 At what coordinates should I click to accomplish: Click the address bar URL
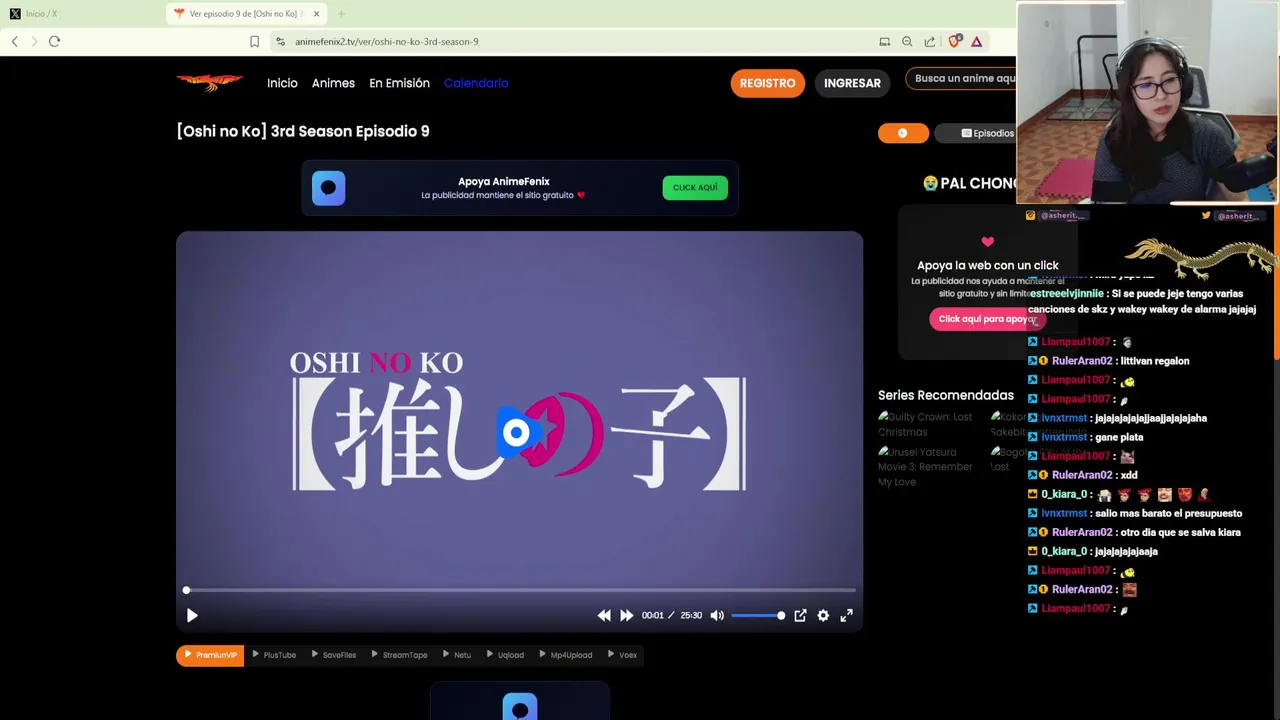[x=387, y=42]
